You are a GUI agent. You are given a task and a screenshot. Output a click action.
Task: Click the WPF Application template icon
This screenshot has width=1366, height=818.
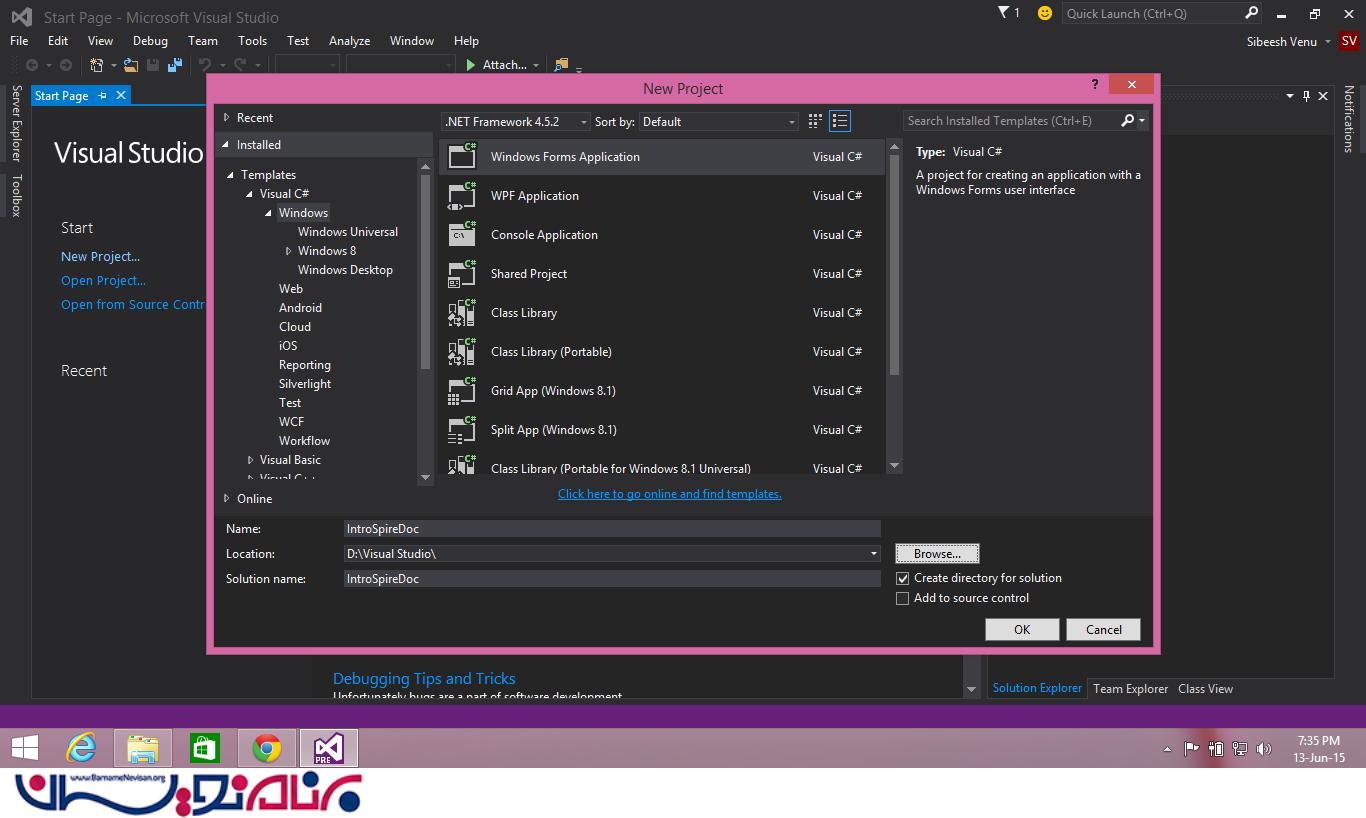pos(462,196)
